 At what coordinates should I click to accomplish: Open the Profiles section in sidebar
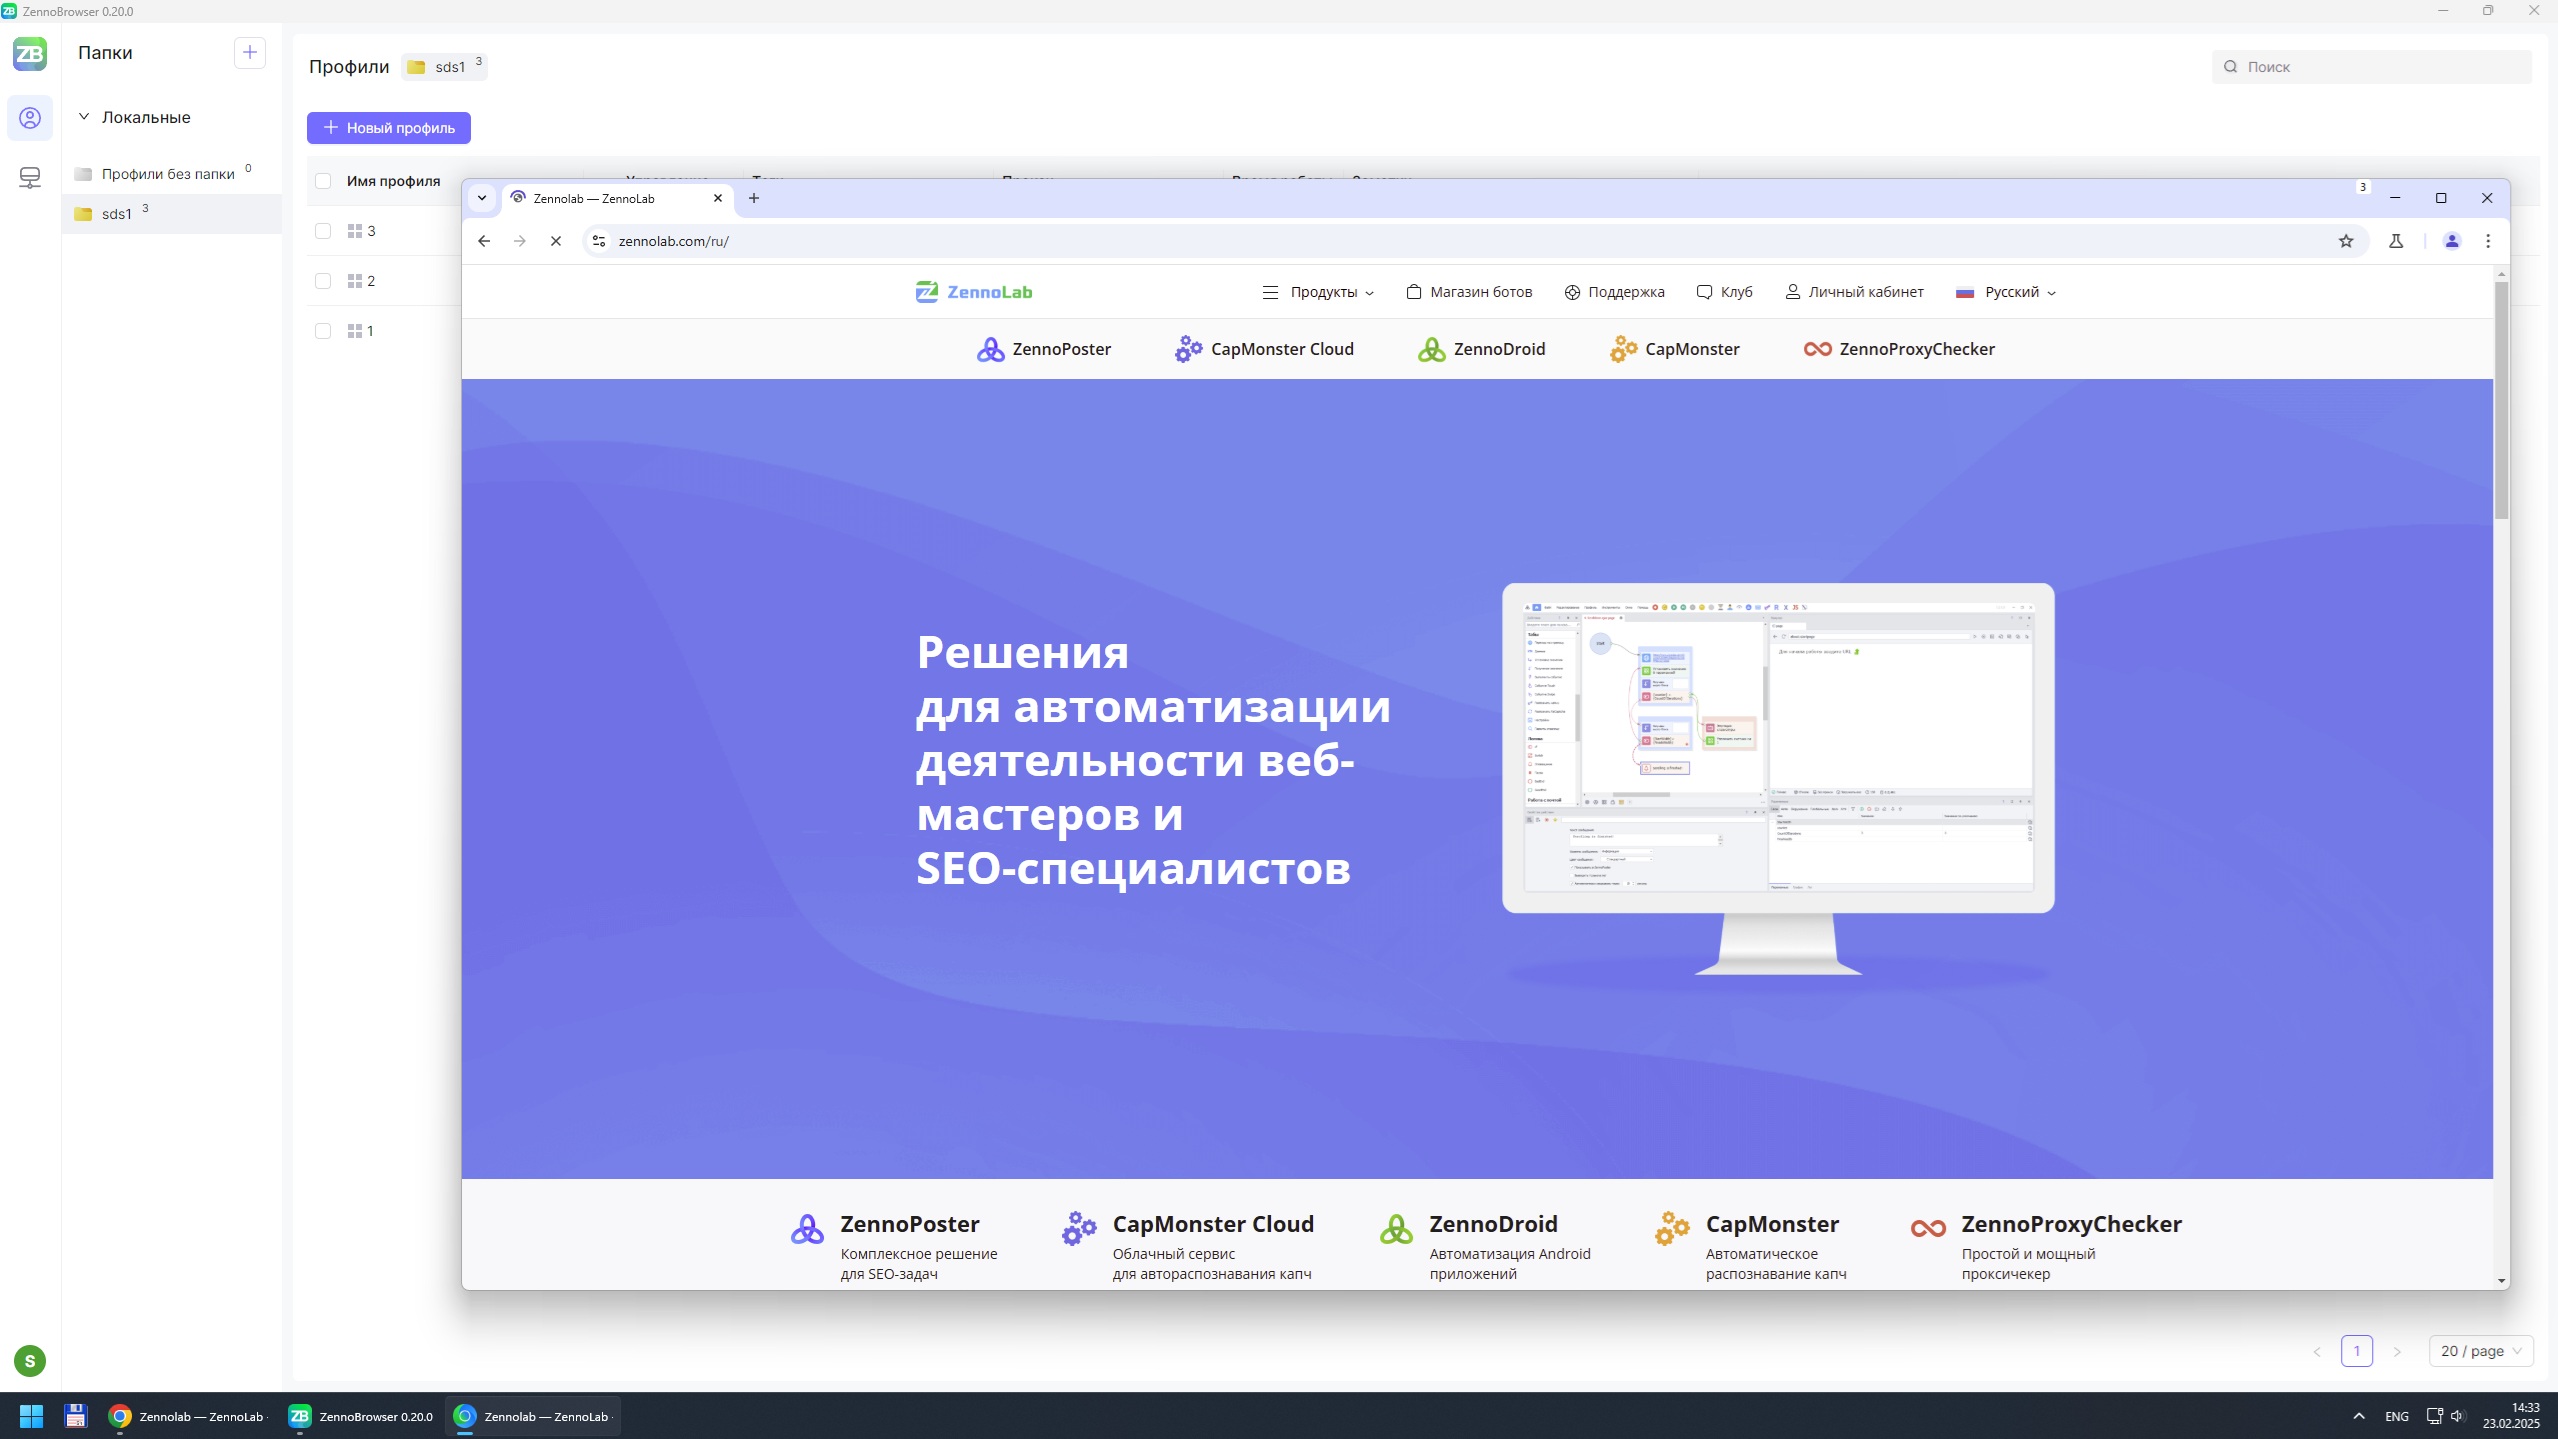30,118
